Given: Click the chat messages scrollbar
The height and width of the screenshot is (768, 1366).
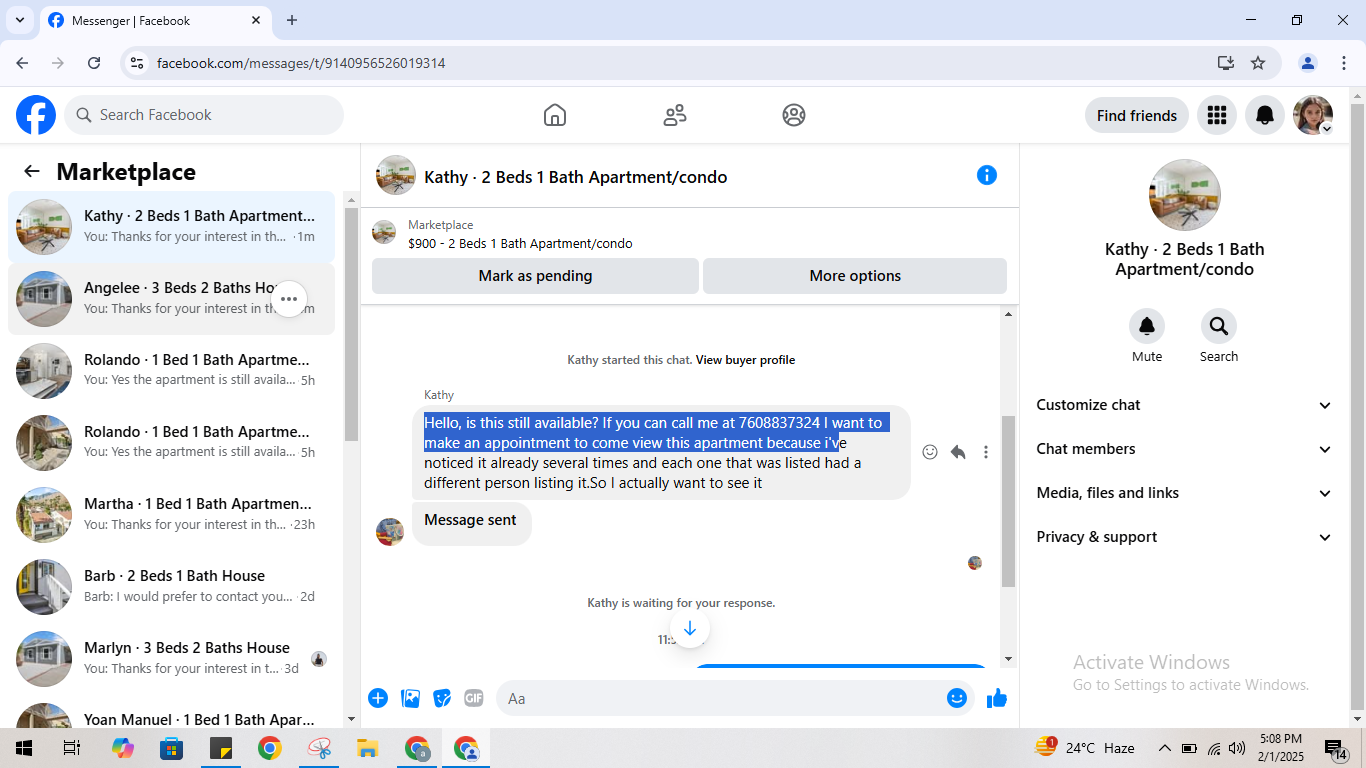Looking at the screenshot, I should pyautogui.click(x=1008, y=501).
